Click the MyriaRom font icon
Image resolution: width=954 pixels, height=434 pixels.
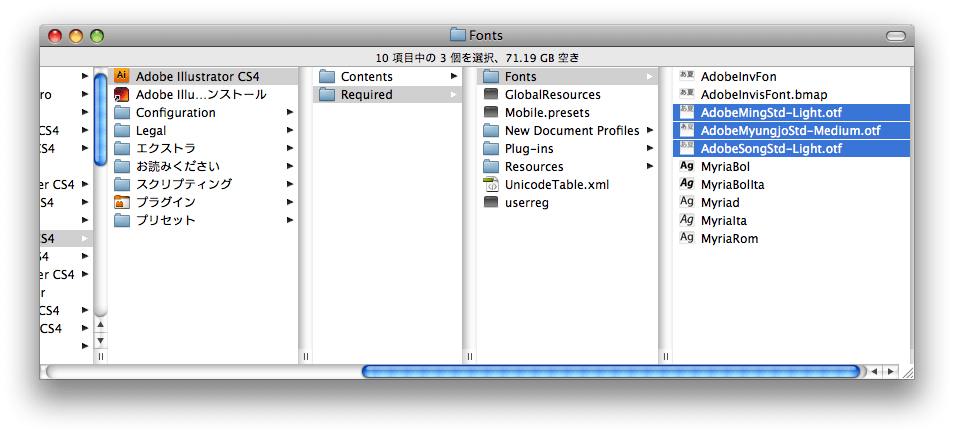click(x=687, y=238)
